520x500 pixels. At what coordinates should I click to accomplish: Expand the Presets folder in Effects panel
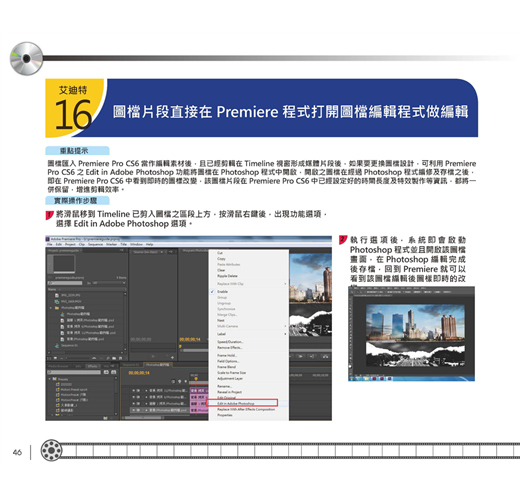point(50,379)
